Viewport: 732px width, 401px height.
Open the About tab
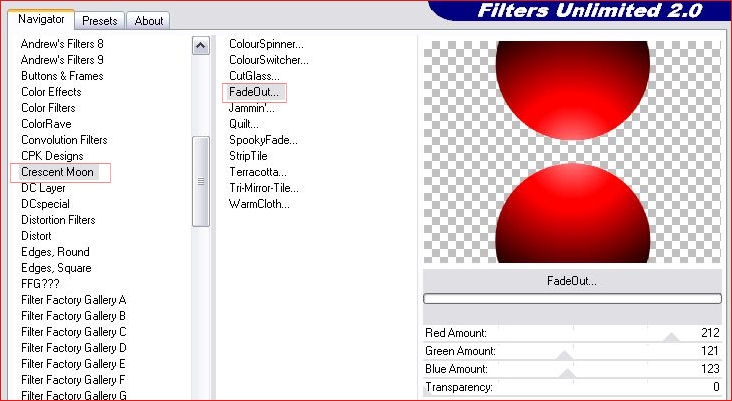[149, 20]
